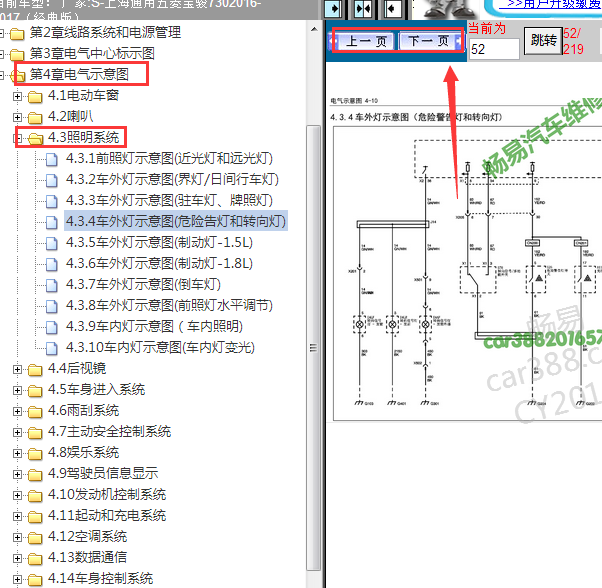Click the page icon of 4.3.9车内灯示意图

point(52,327)
